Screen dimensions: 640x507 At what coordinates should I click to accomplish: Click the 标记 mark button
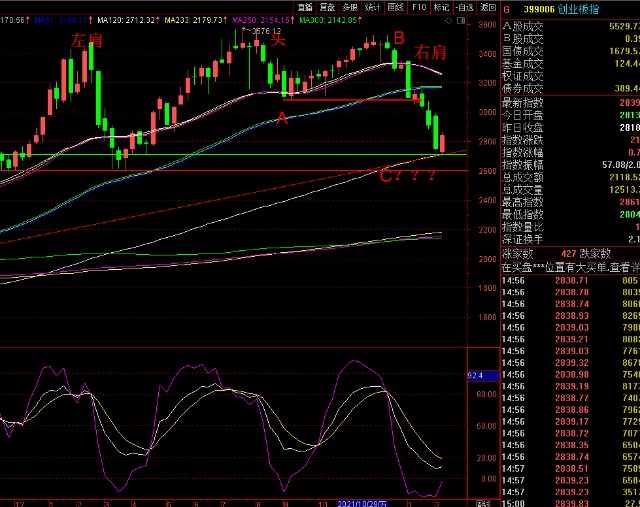click(x=441, y=7)
